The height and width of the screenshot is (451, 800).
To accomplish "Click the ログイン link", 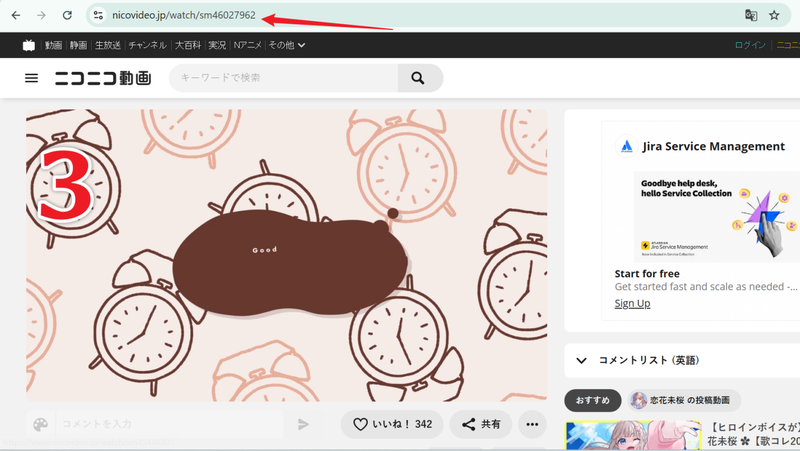I will pyautogui.click(x=750, y=45).
